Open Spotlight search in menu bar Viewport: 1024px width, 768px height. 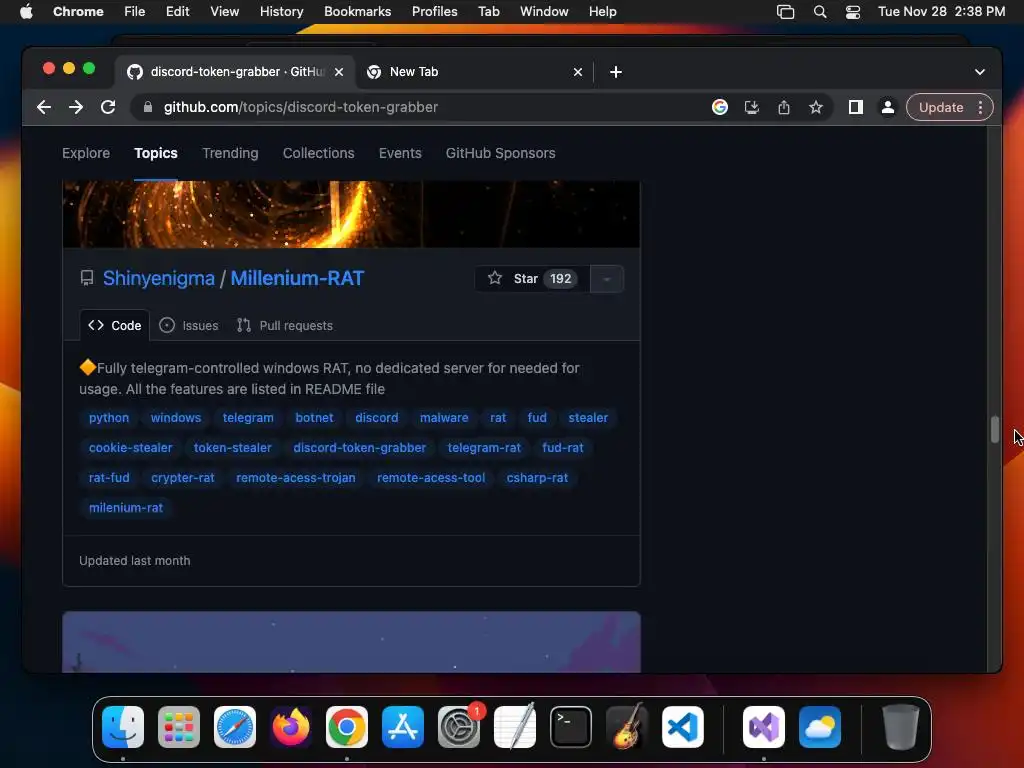[x=820, y=12]
